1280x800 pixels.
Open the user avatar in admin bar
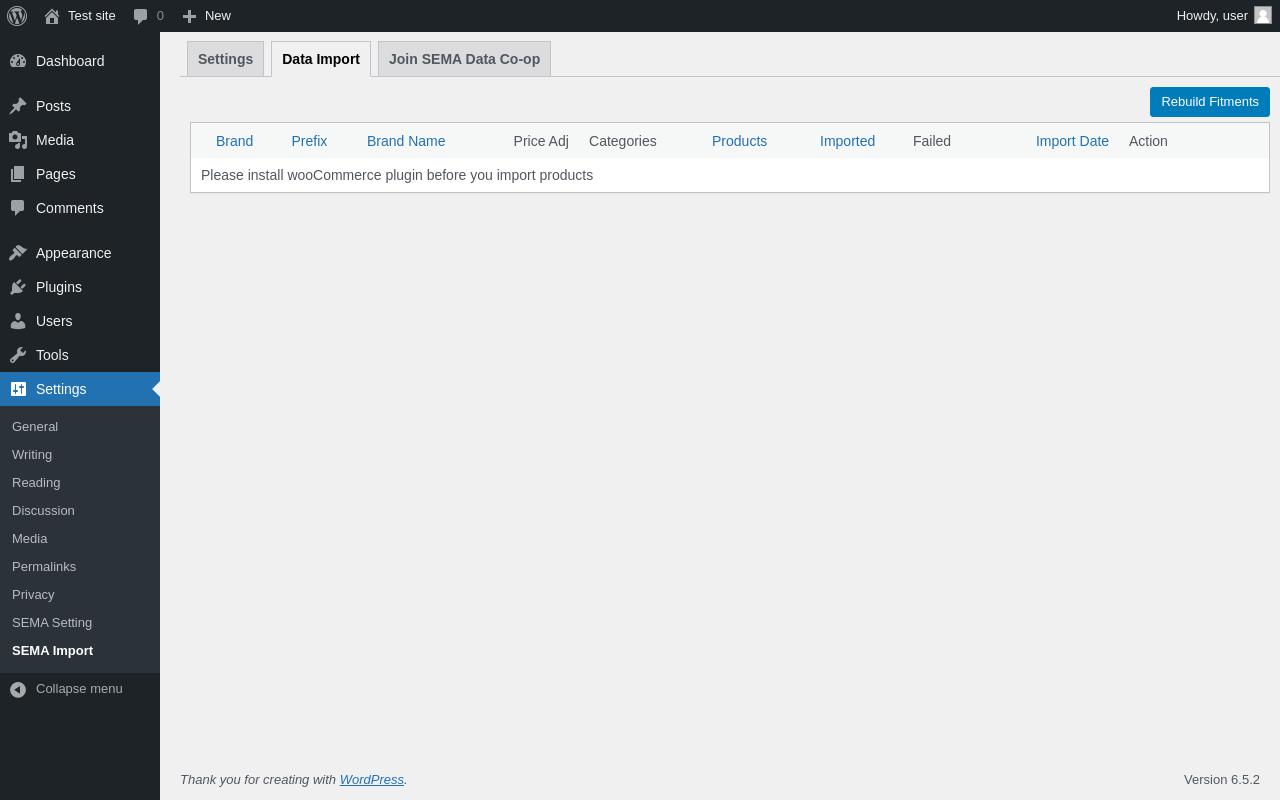(x=1263, y=15)
